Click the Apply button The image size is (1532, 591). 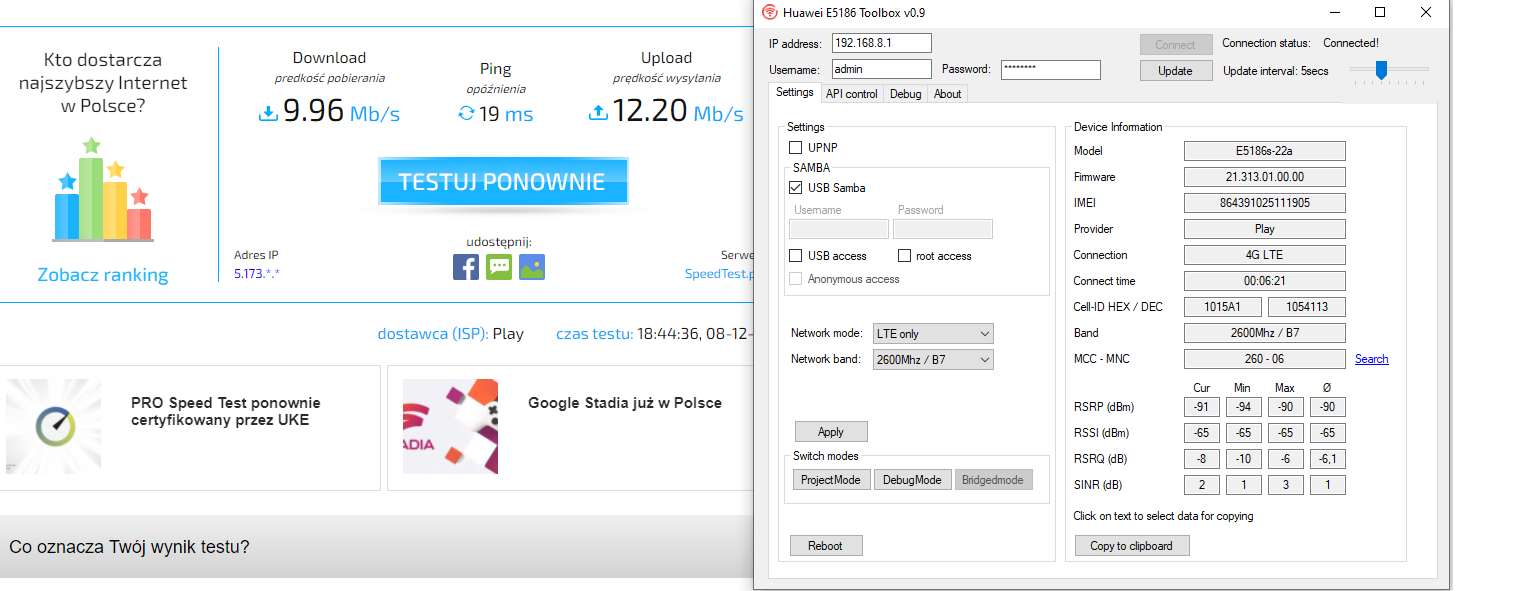click(831, 432)
